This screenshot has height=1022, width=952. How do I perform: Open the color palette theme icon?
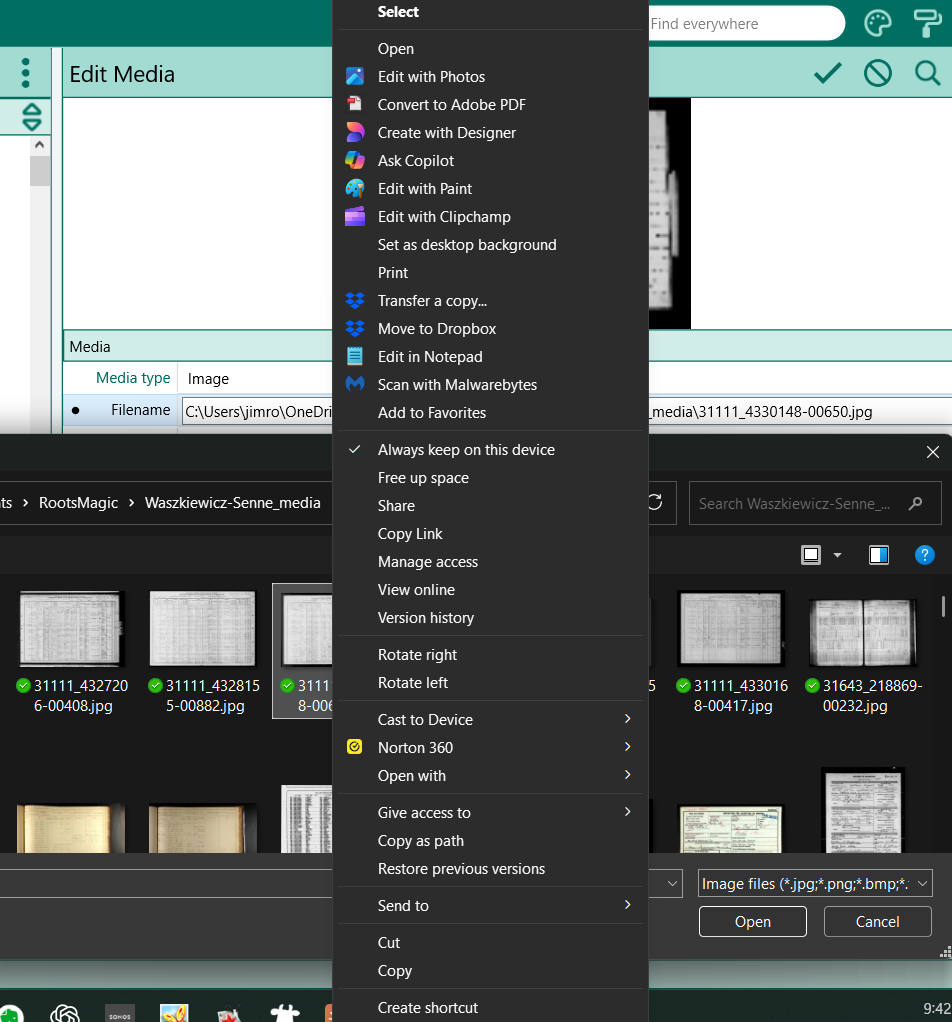[x=876, y=23]
